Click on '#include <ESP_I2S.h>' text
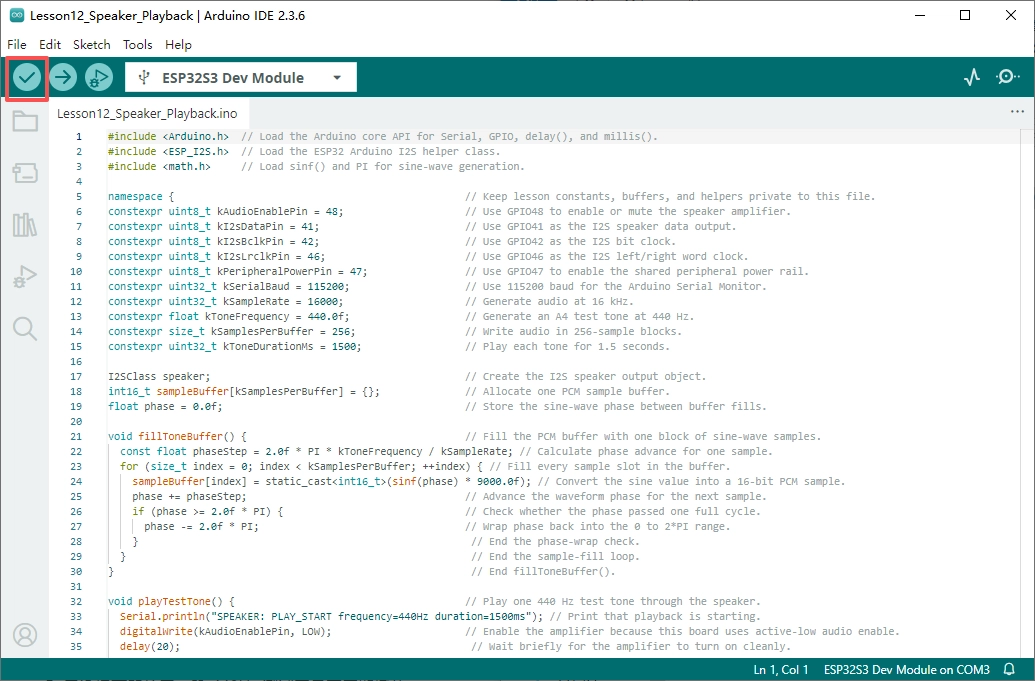Image resolution: width=1035 pixels, height=681 pixels. click(x=168, y=152)
